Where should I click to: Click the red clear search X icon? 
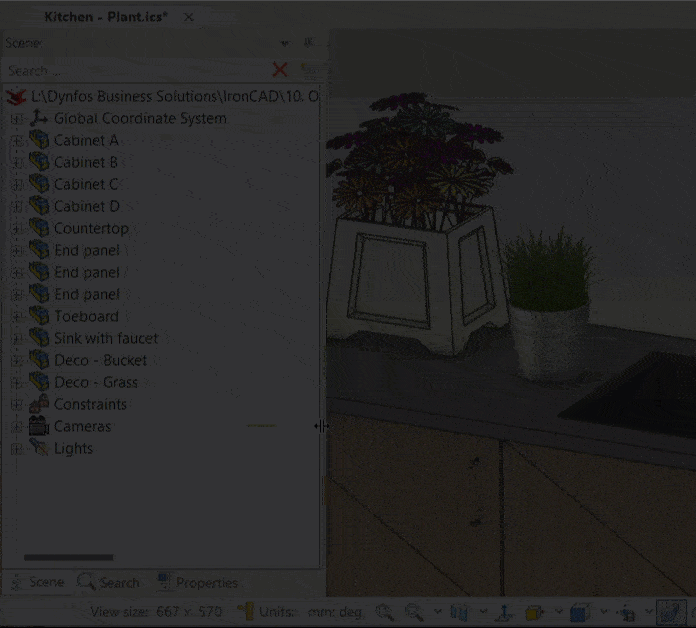coord(280,70)
